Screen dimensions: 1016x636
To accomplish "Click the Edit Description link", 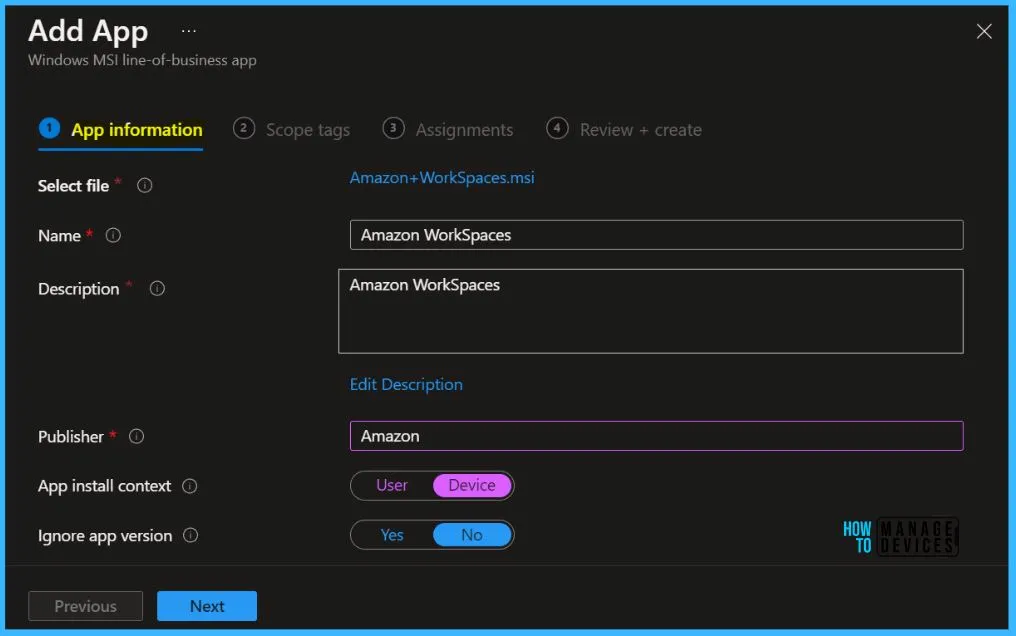I will (406, 385).
